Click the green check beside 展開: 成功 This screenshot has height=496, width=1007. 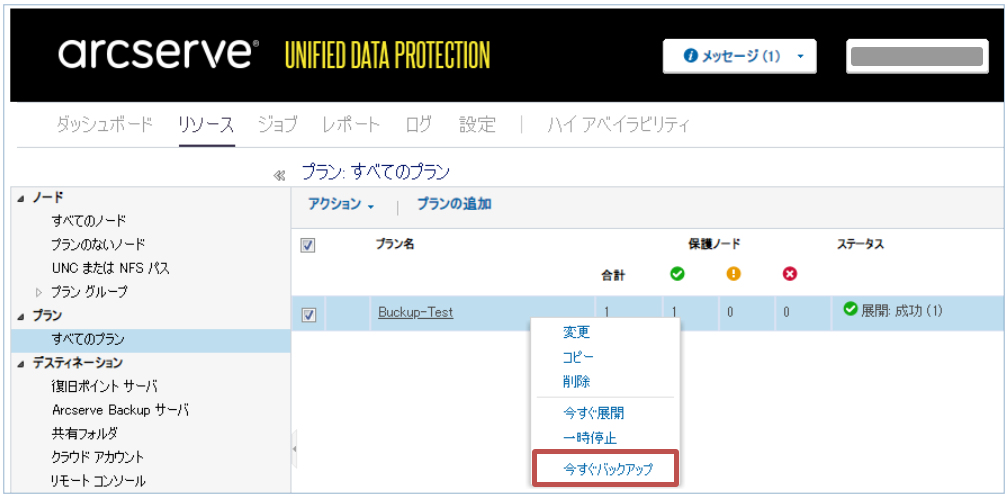[850, 310]
